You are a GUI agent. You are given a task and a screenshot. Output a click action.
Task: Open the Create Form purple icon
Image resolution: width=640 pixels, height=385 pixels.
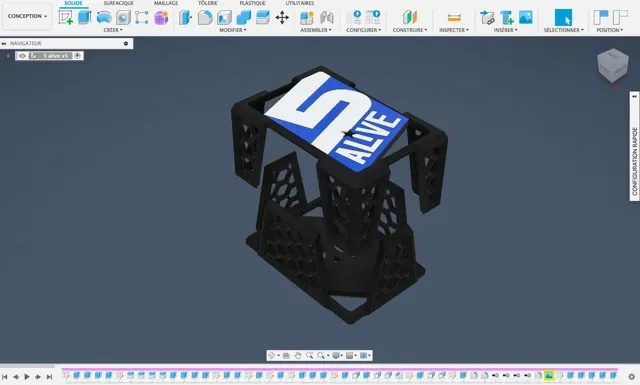[x=161, y=18]
